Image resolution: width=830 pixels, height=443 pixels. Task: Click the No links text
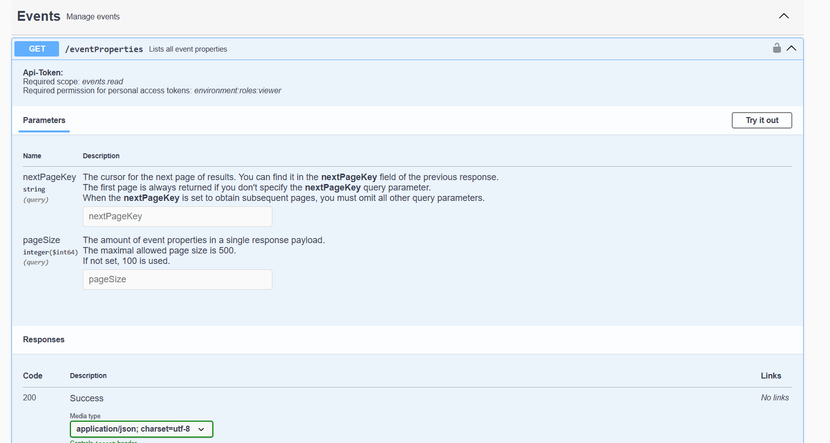click(x=774, y=398)
